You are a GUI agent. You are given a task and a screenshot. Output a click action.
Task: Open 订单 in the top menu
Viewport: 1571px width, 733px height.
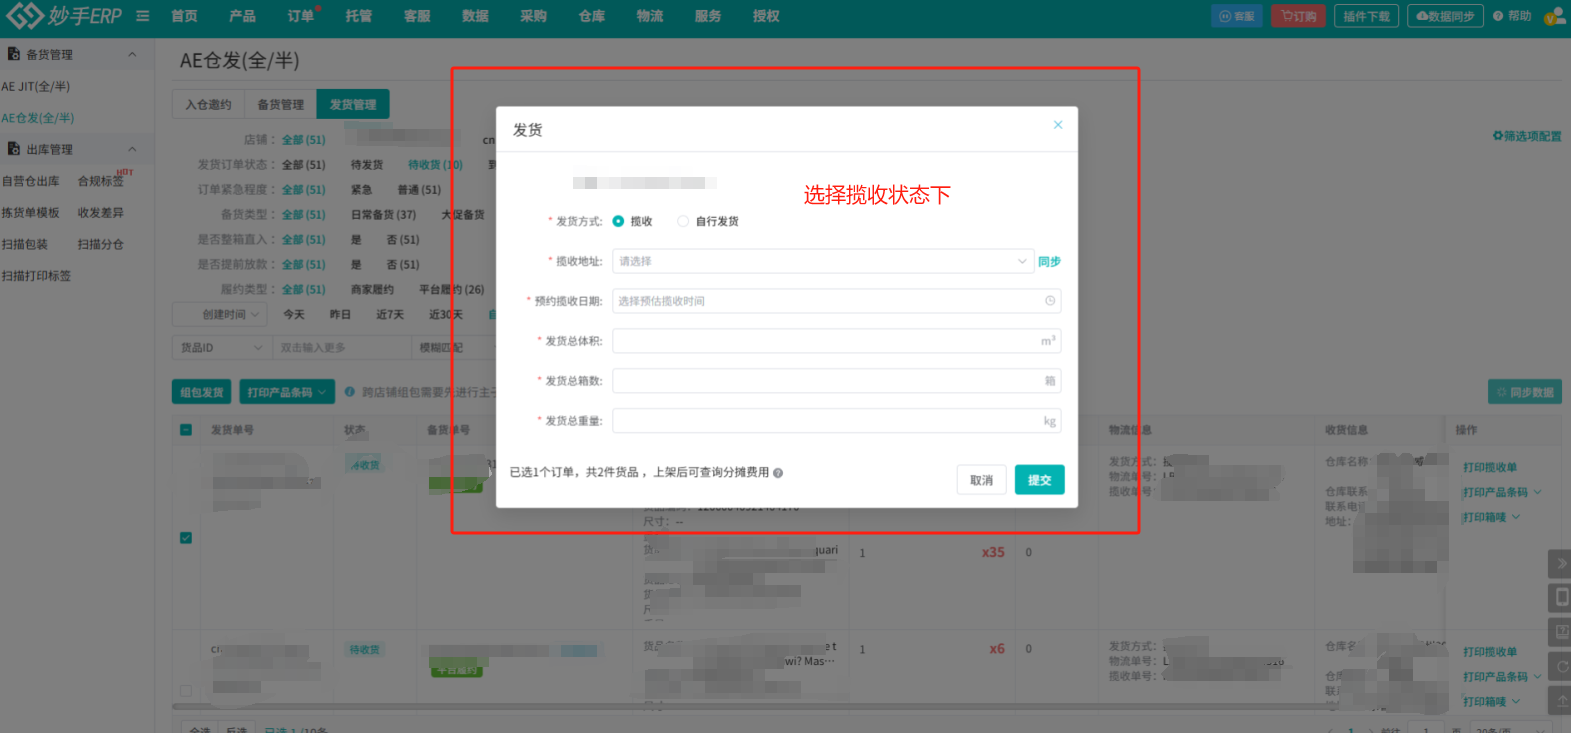pyautogui.click(x=300, y=16)
